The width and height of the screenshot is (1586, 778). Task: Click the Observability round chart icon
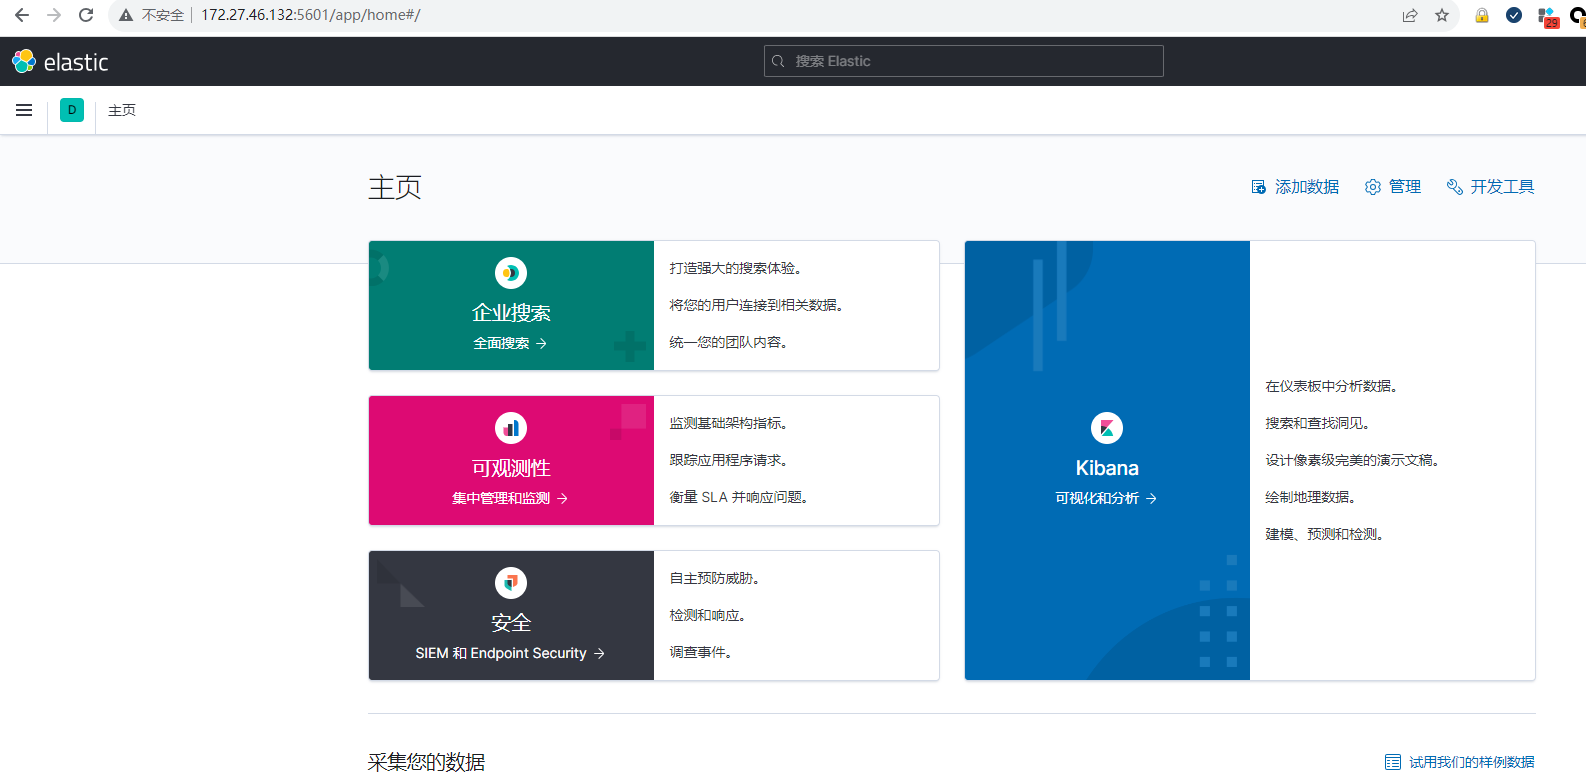[511, 428]
